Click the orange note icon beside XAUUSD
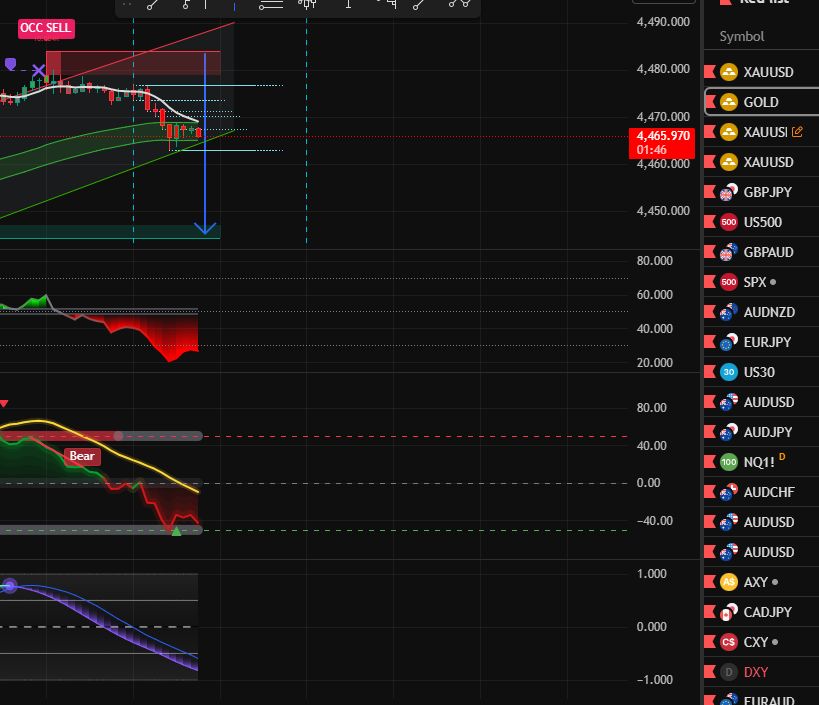Screen dimensions: 819x705 coord(797,132)
